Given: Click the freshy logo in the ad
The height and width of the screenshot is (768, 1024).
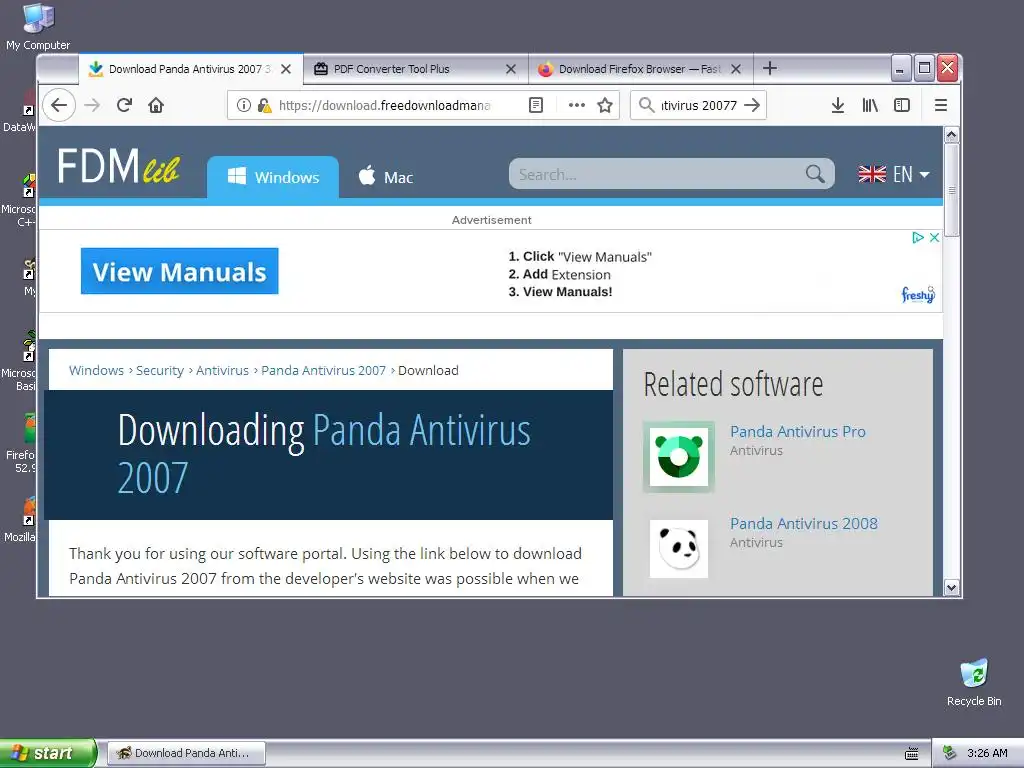Looking at the screenshot, I should (918, 295).
